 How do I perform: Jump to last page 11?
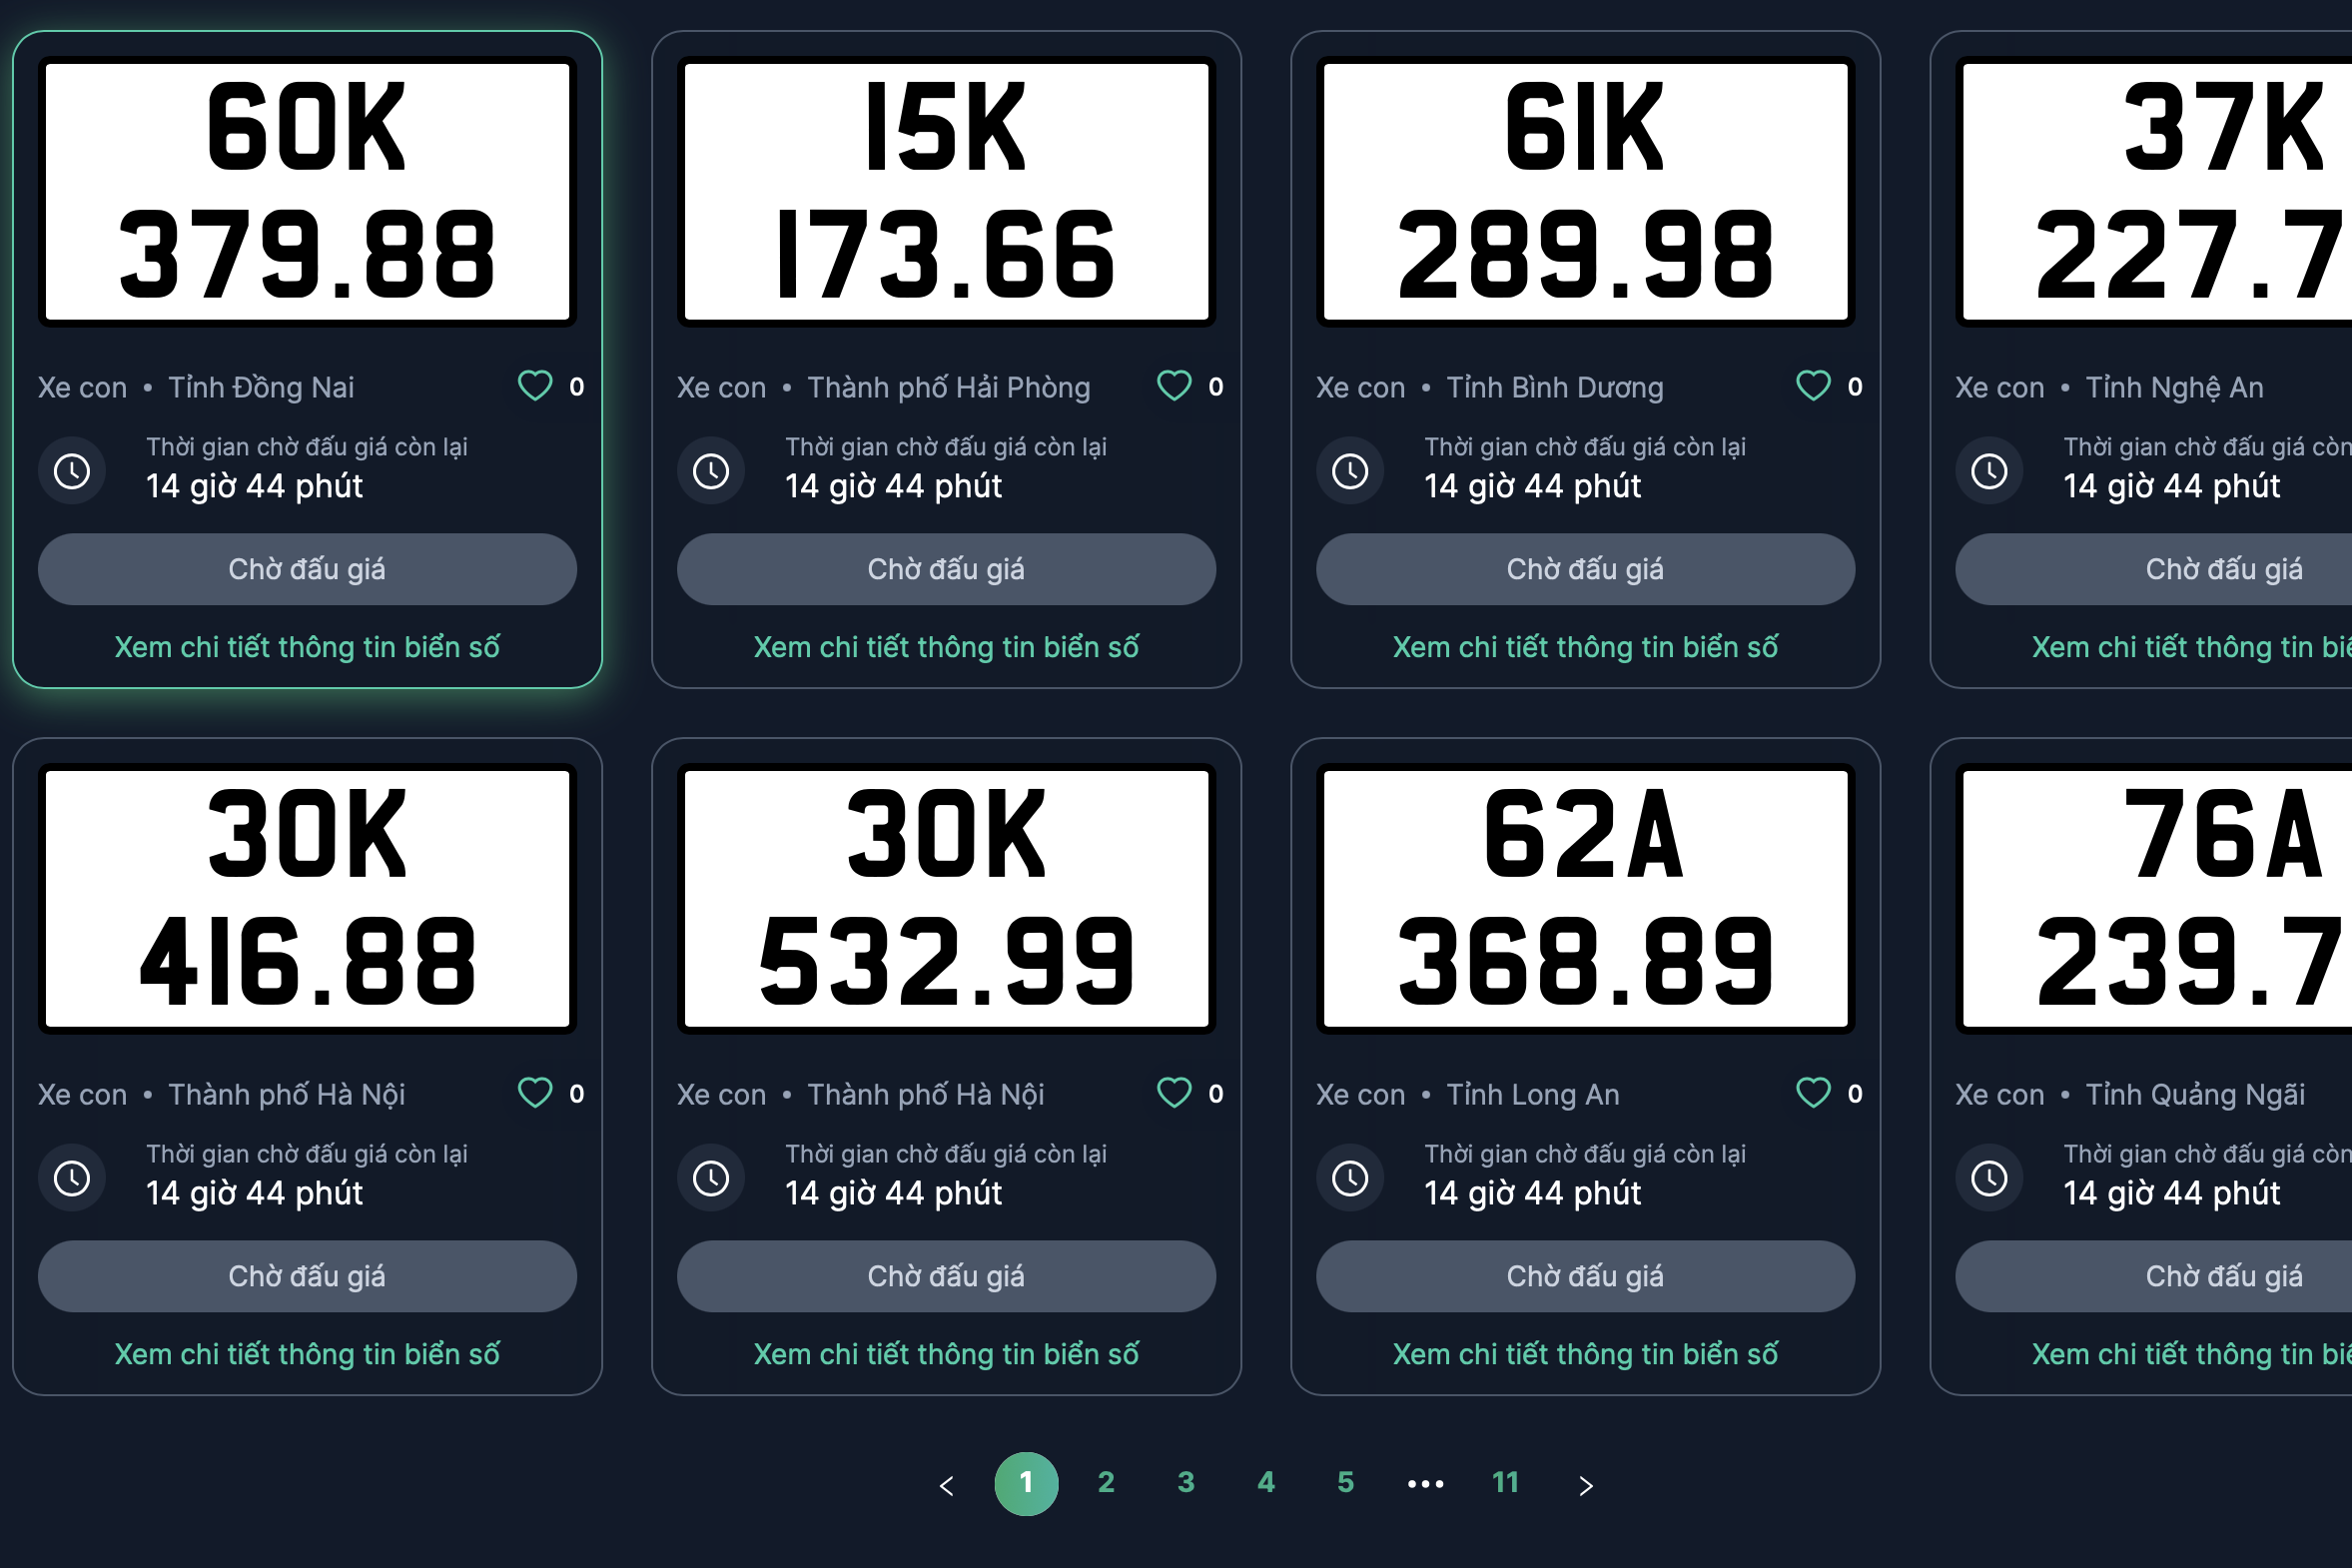[1505, 1483]
